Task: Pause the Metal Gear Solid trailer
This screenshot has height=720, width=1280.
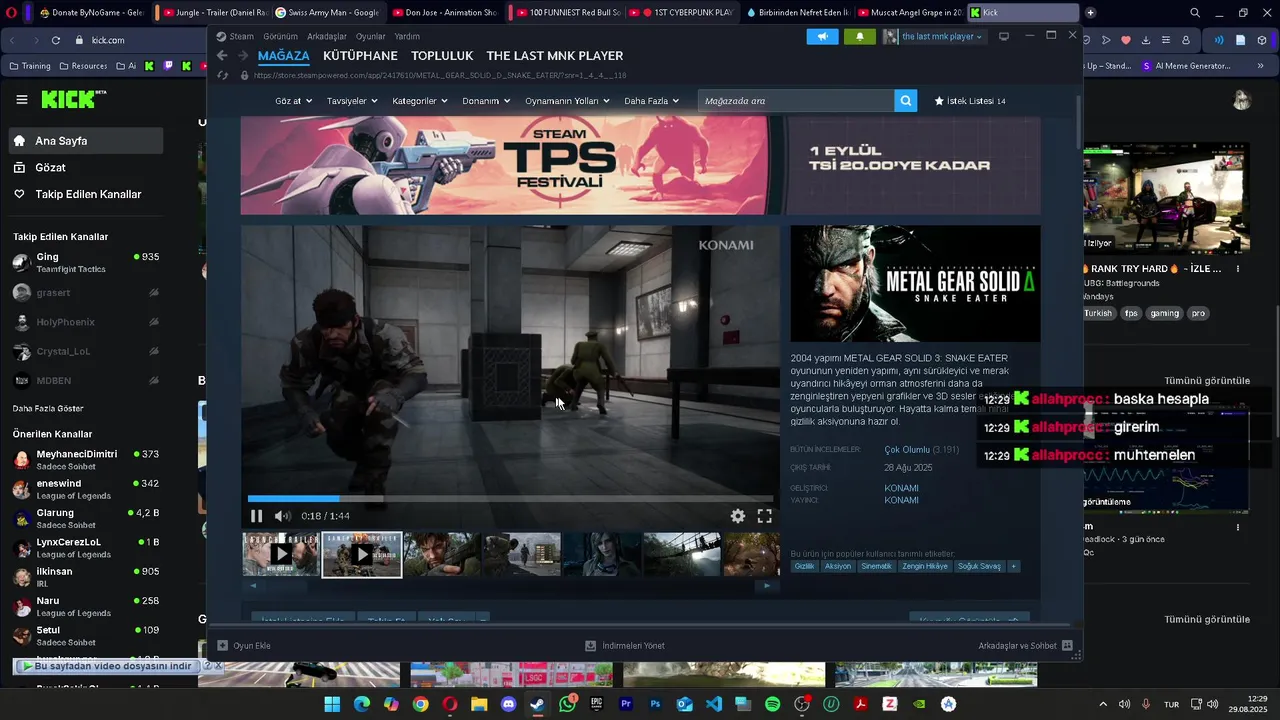Action: [x=256, y=516]
